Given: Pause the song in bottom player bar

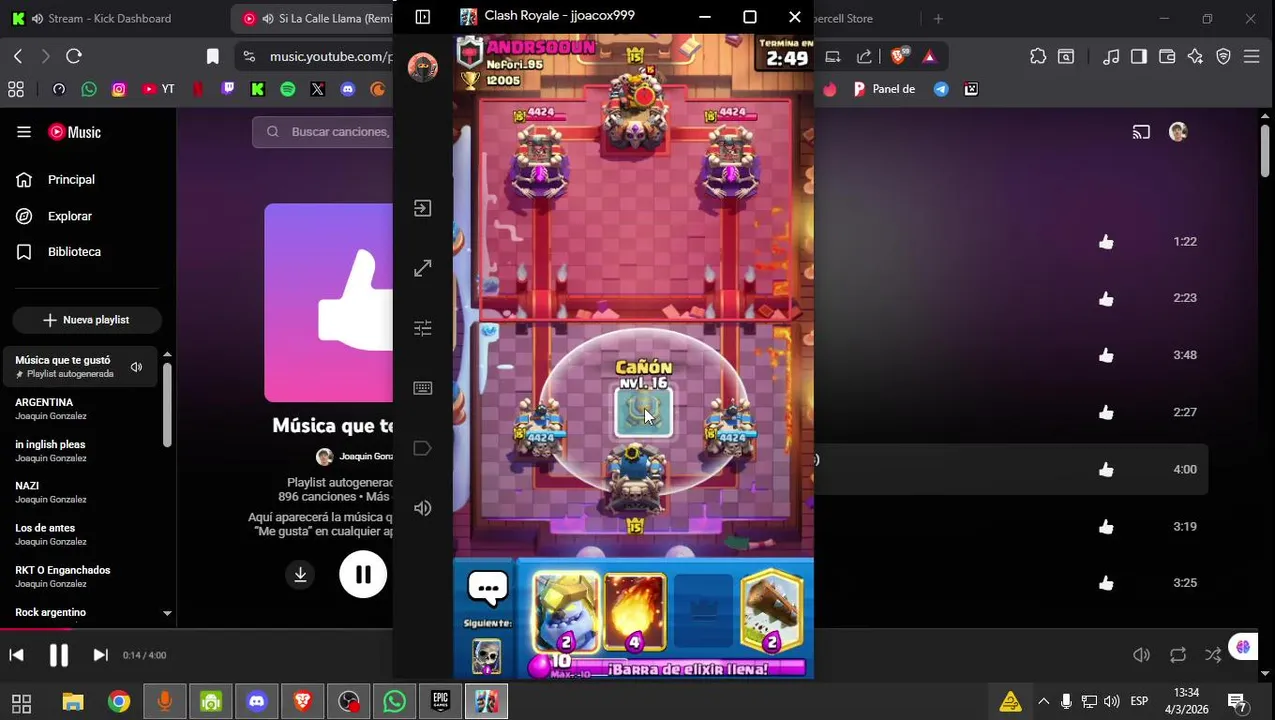Looking at the screenshot, I should click(x=59, y=655).
